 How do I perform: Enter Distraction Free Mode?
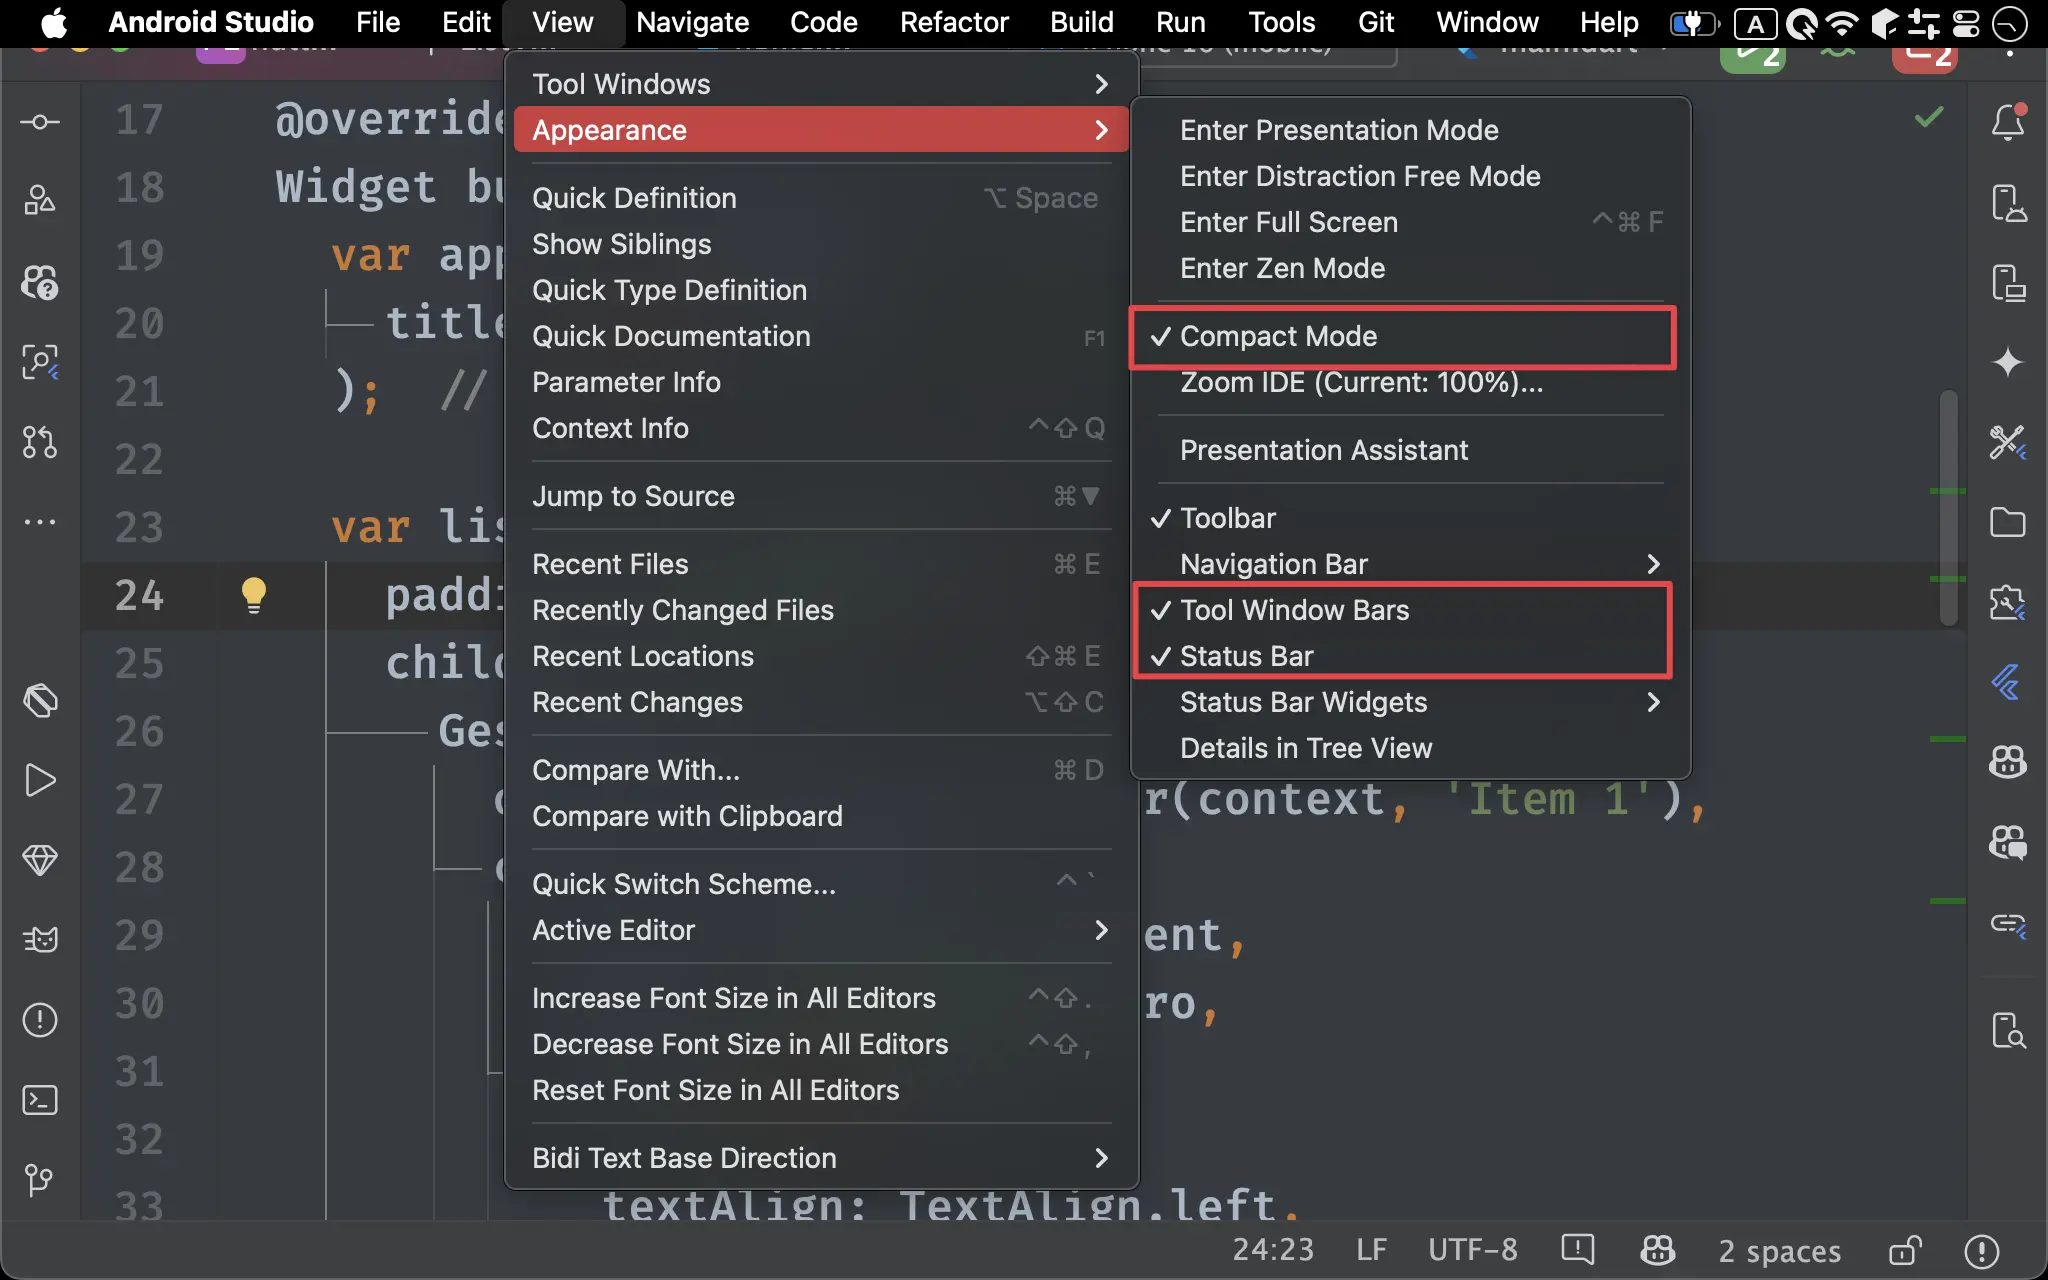[1410, 176]
